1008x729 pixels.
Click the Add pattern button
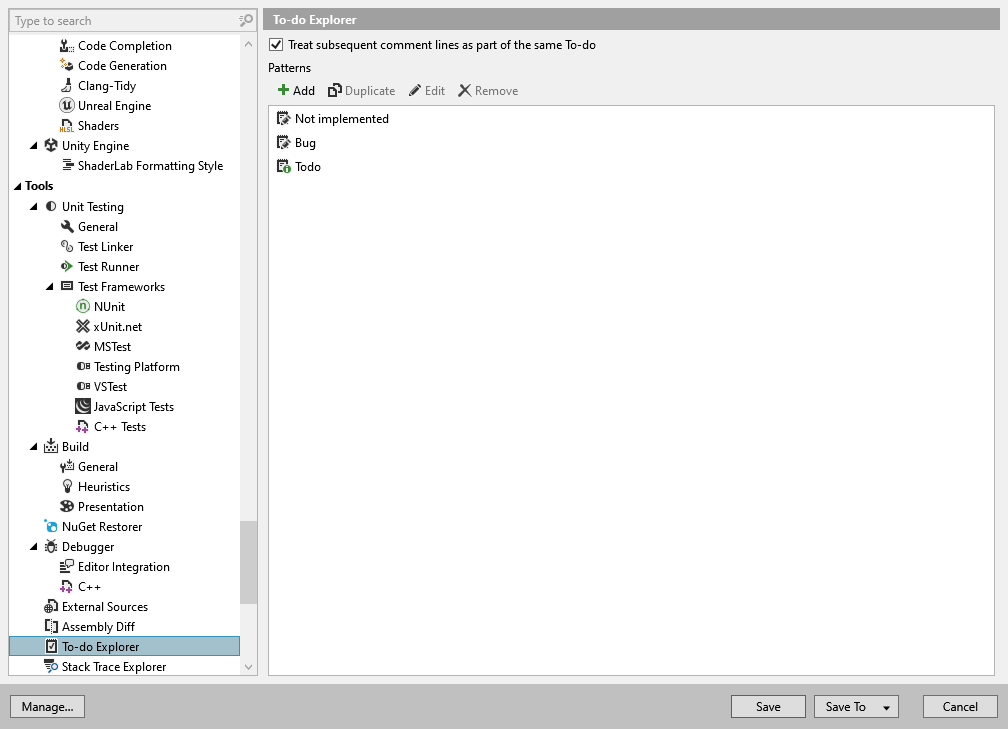click(296, 90)
